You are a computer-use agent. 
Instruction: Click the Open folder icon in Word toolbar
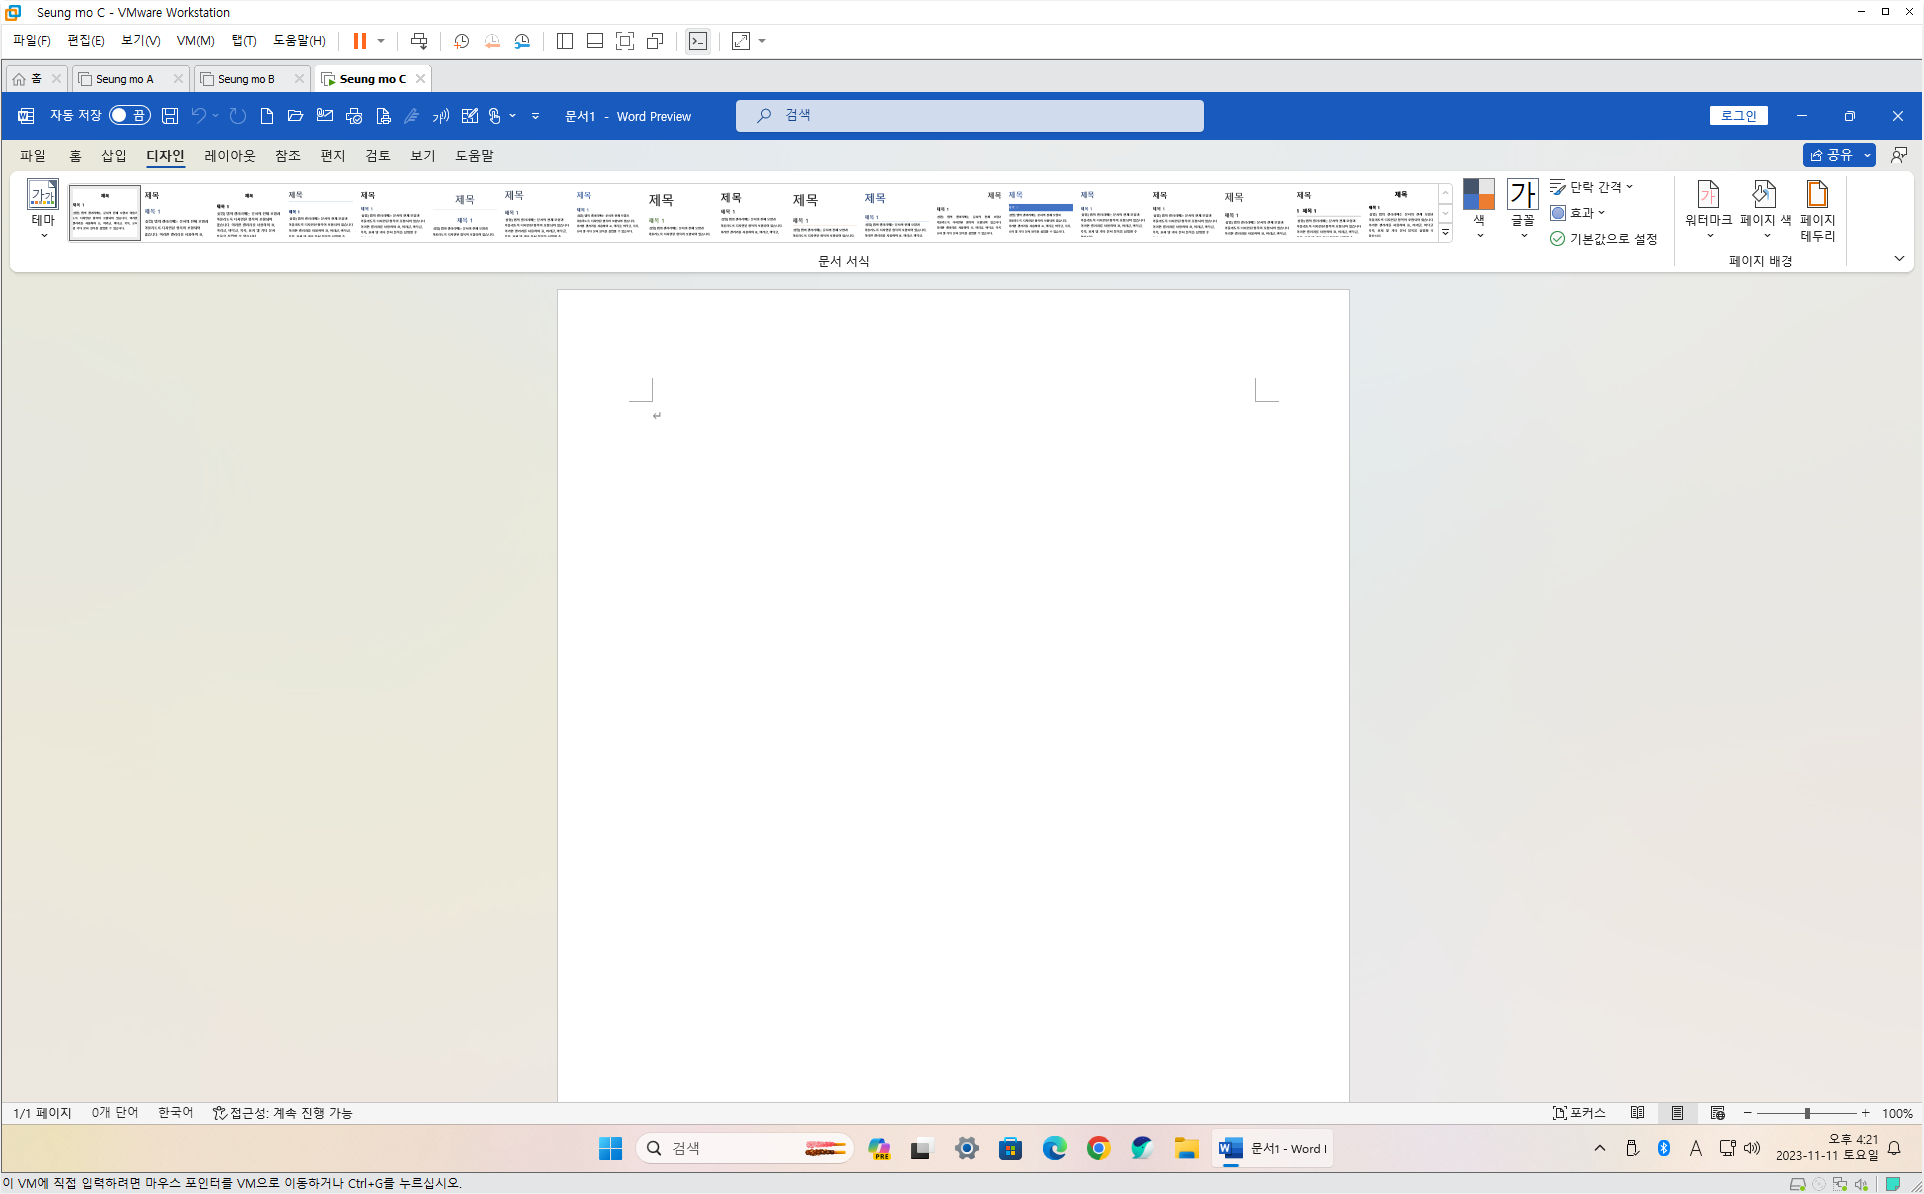pos(295,116)
